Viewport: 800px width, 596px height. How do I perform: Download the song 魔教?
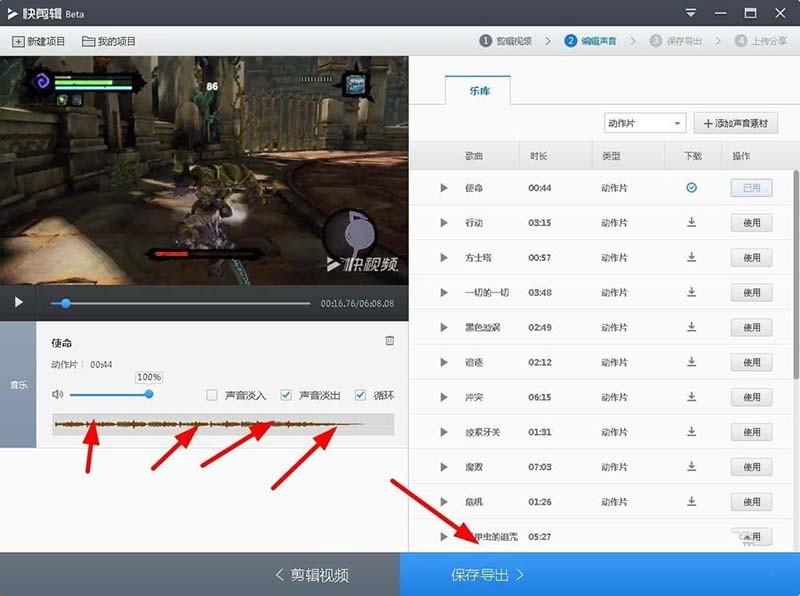click(690, 467)
